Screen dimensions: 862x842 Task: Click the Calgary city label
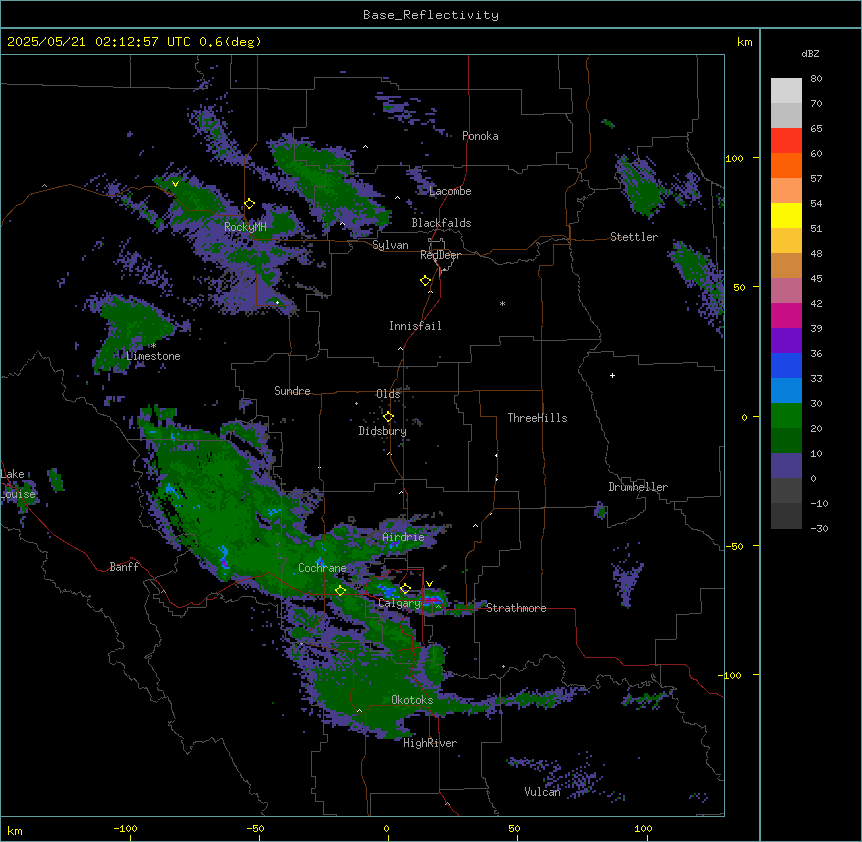tap(399, 603)
